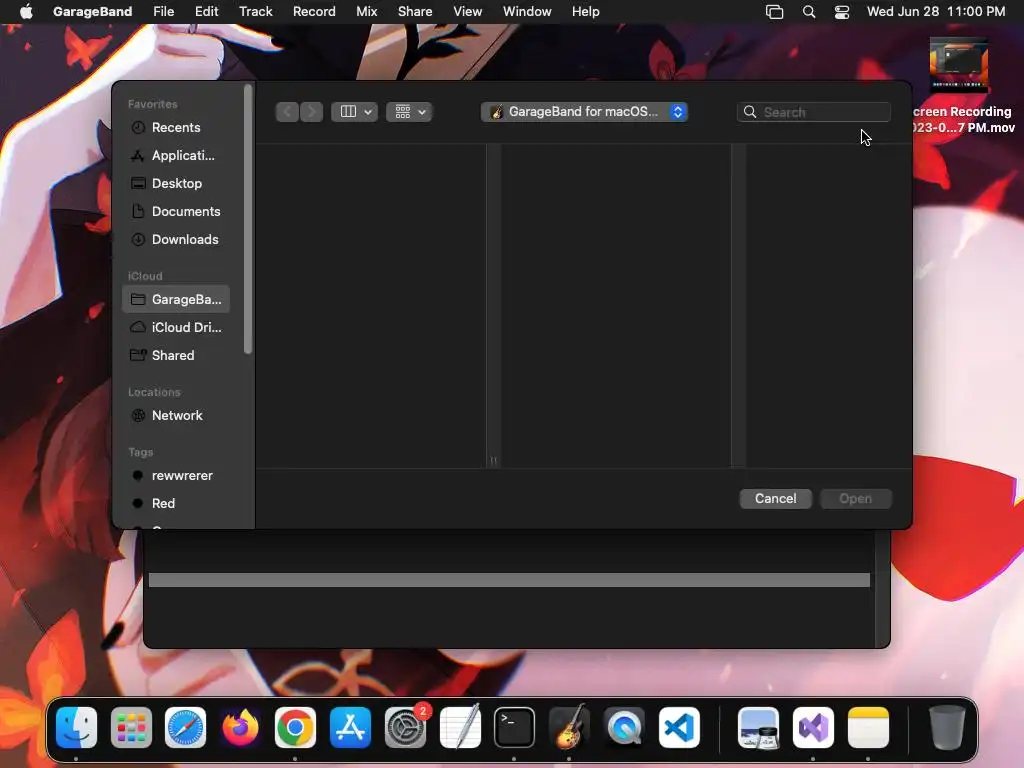
Task: Select Shared in the sidebar
Action: tap(176, 355)
